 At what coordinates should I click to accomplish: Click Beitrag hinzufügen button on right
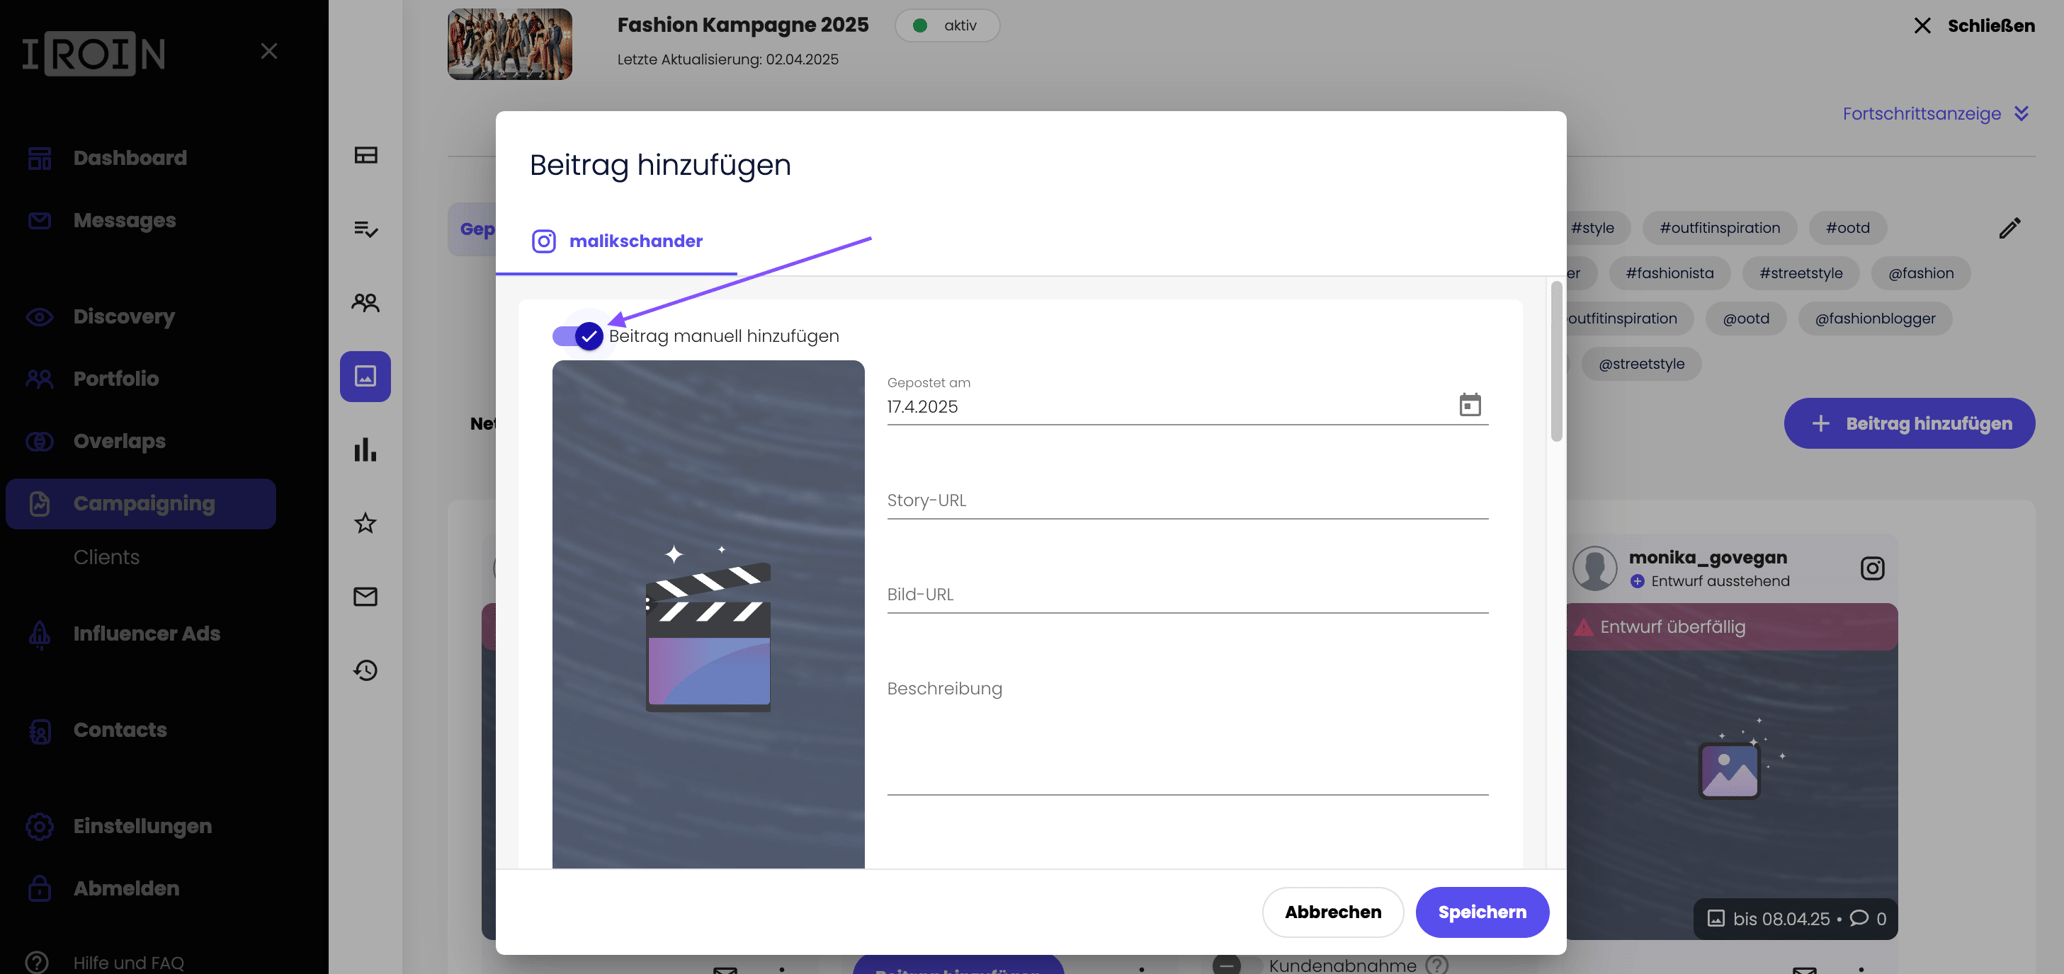pos(1909,424)
